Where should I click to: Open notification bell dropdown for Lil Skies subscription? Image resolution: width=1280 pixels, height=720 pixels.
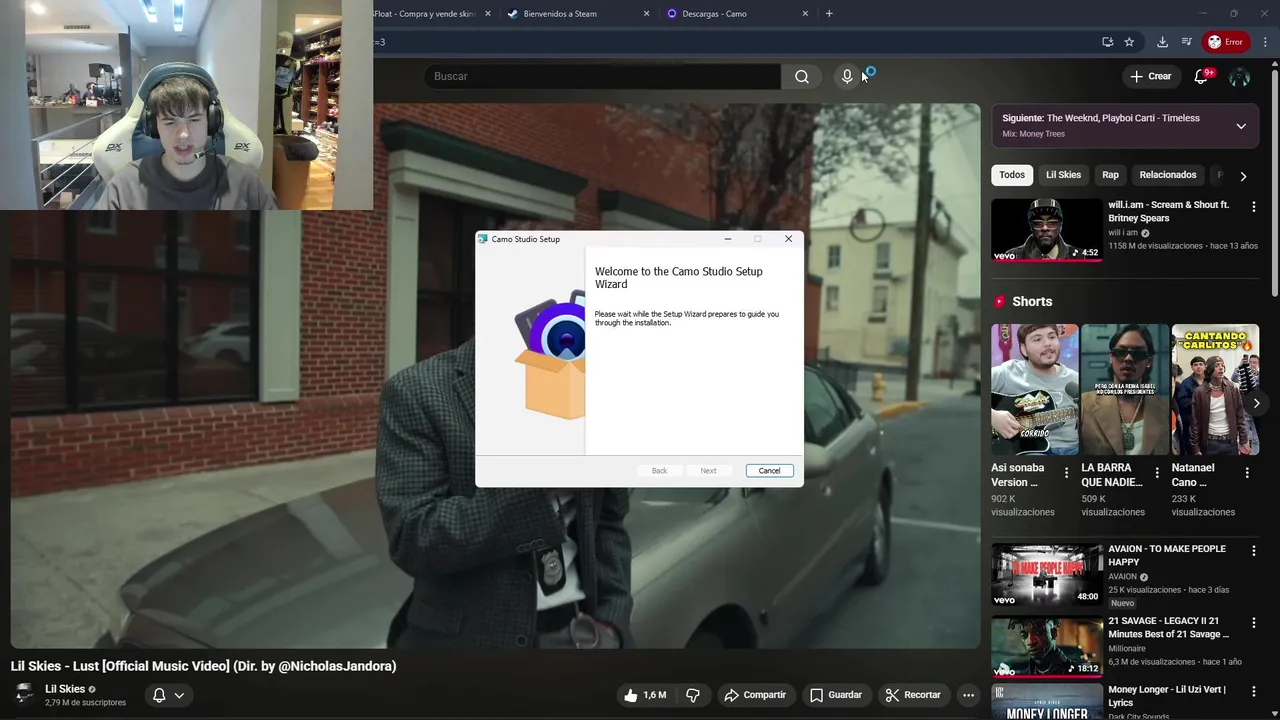tap(168, 695)
